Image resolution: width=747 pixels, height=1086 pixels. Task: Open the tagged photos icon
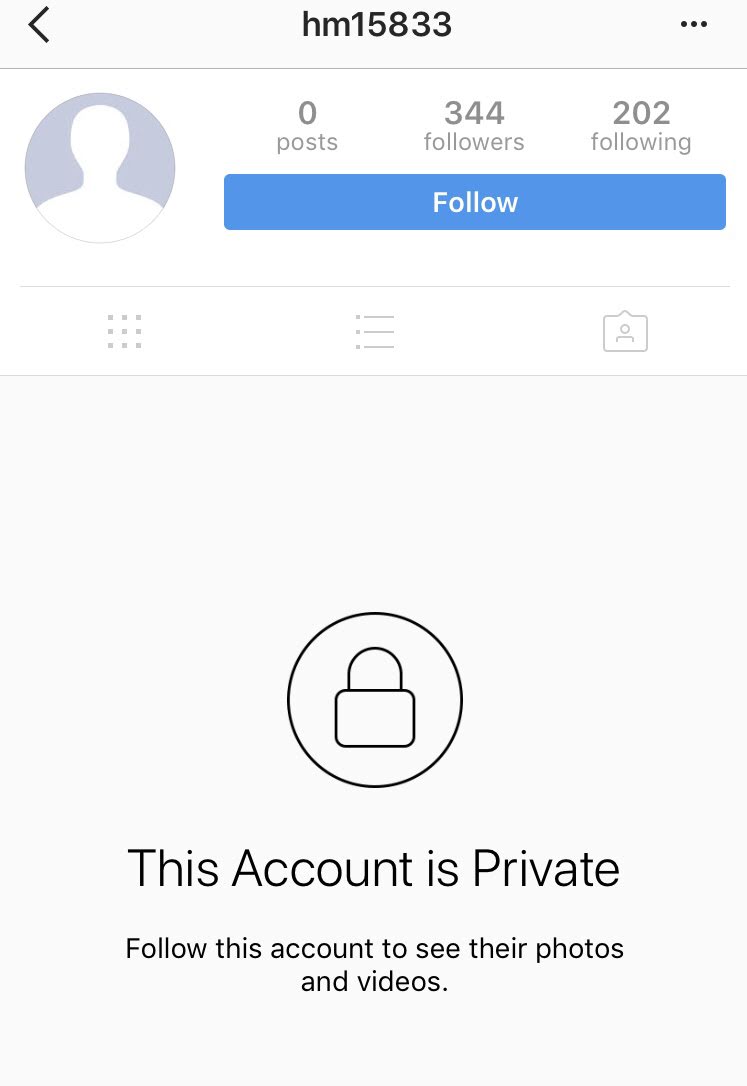click(x=625, y=331)
